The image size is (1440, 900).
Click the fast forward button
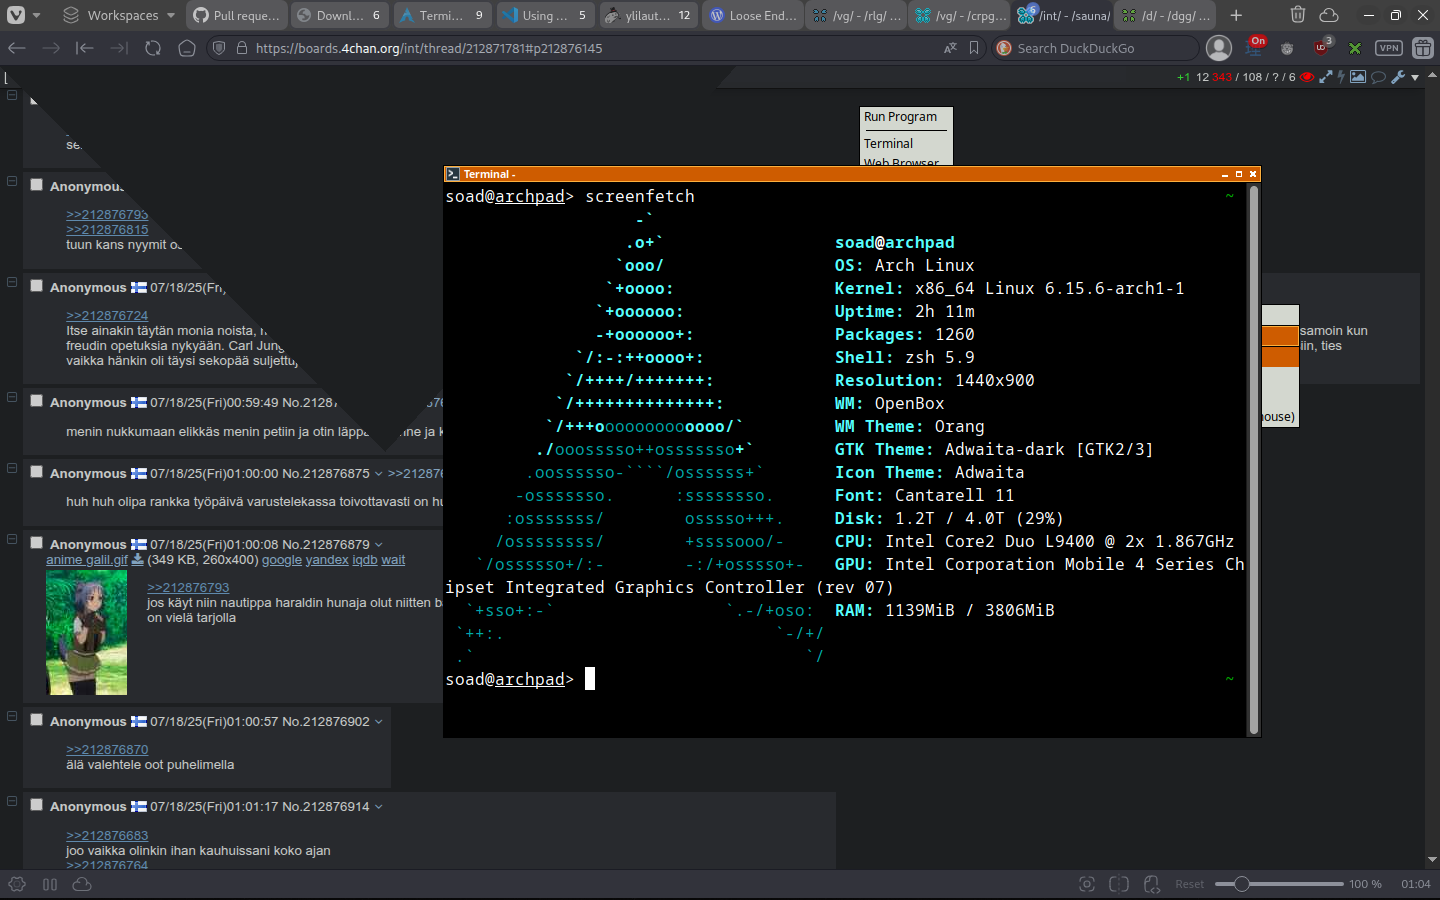pyautogui.click(x=119, y=48)
